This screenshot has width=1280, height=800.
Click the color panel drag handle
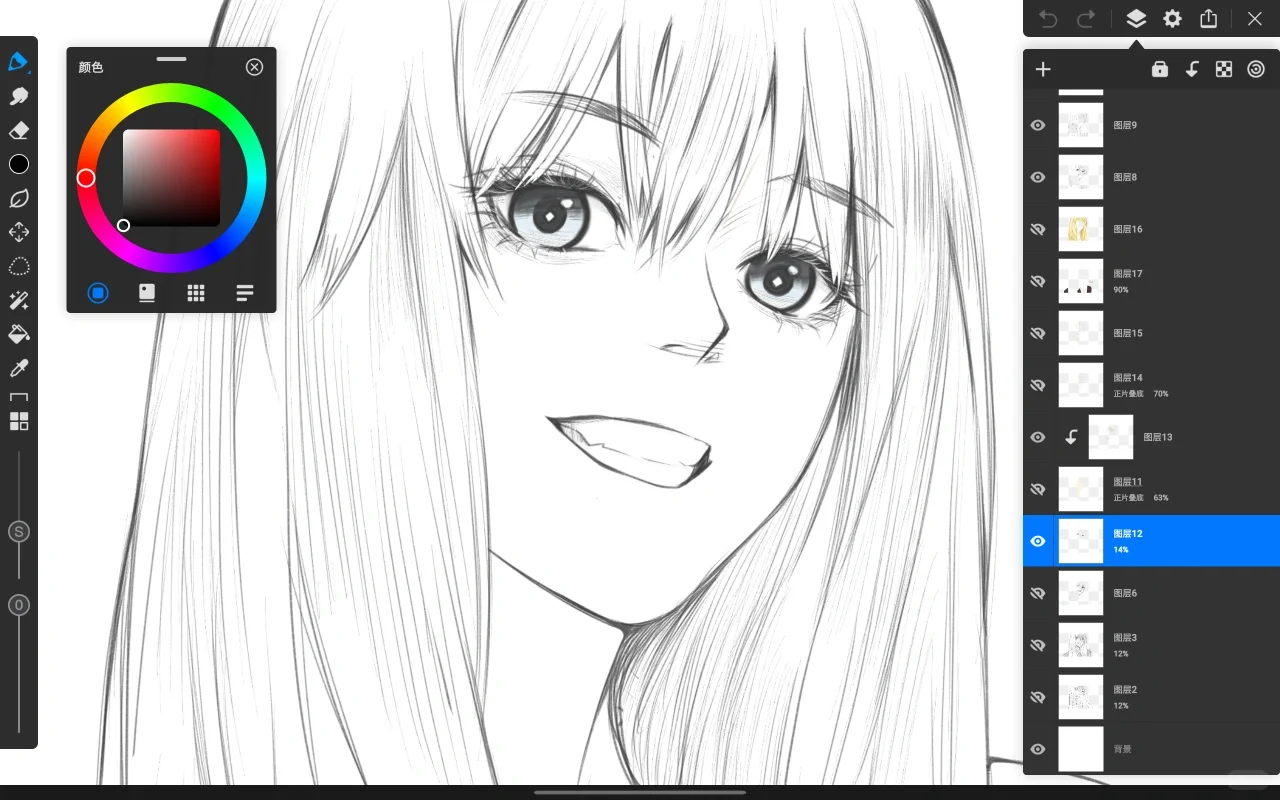pos(171,59)
